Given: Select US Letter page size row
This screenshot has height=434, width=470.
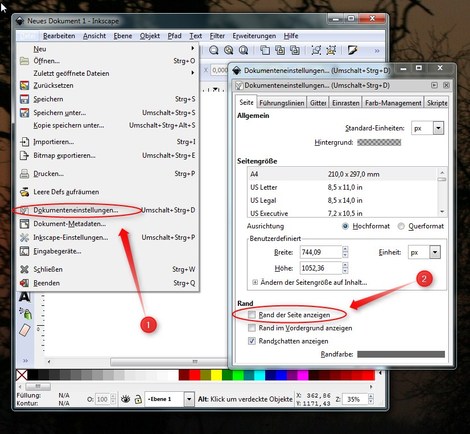Looking at the screenshot, I should [342, 187].
